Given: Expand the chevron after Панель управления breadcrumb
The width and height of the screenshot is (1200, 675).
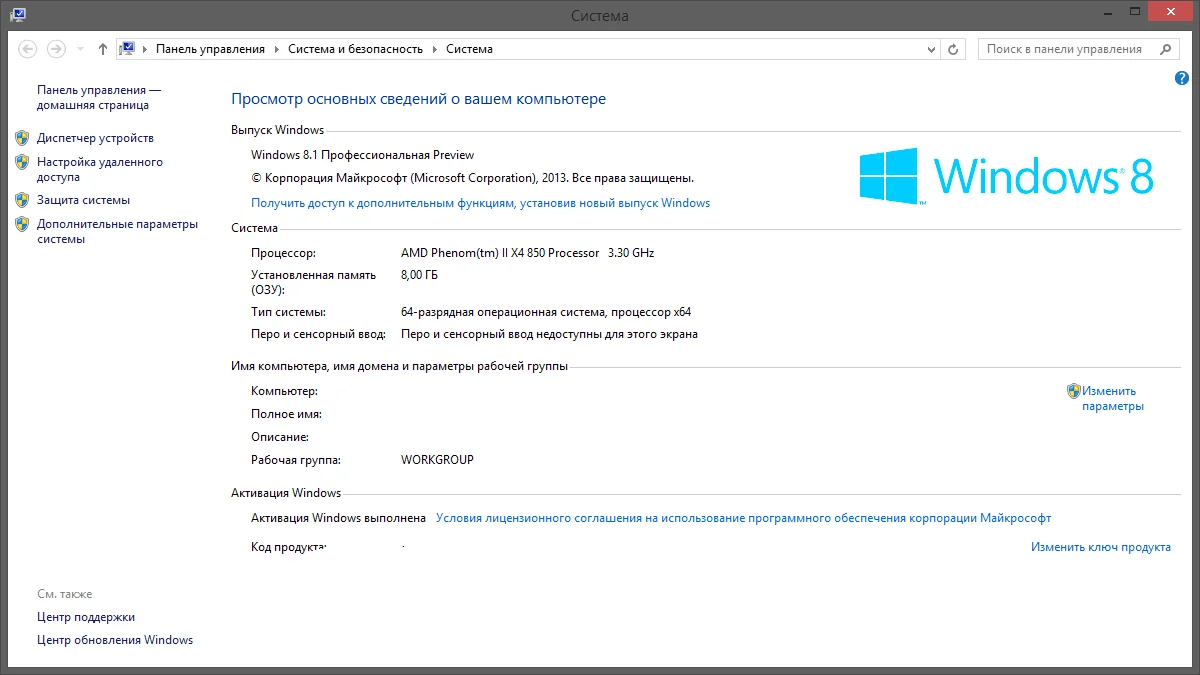Looking at the screenshot, I should pyautogui.click(x=277, y=49).
